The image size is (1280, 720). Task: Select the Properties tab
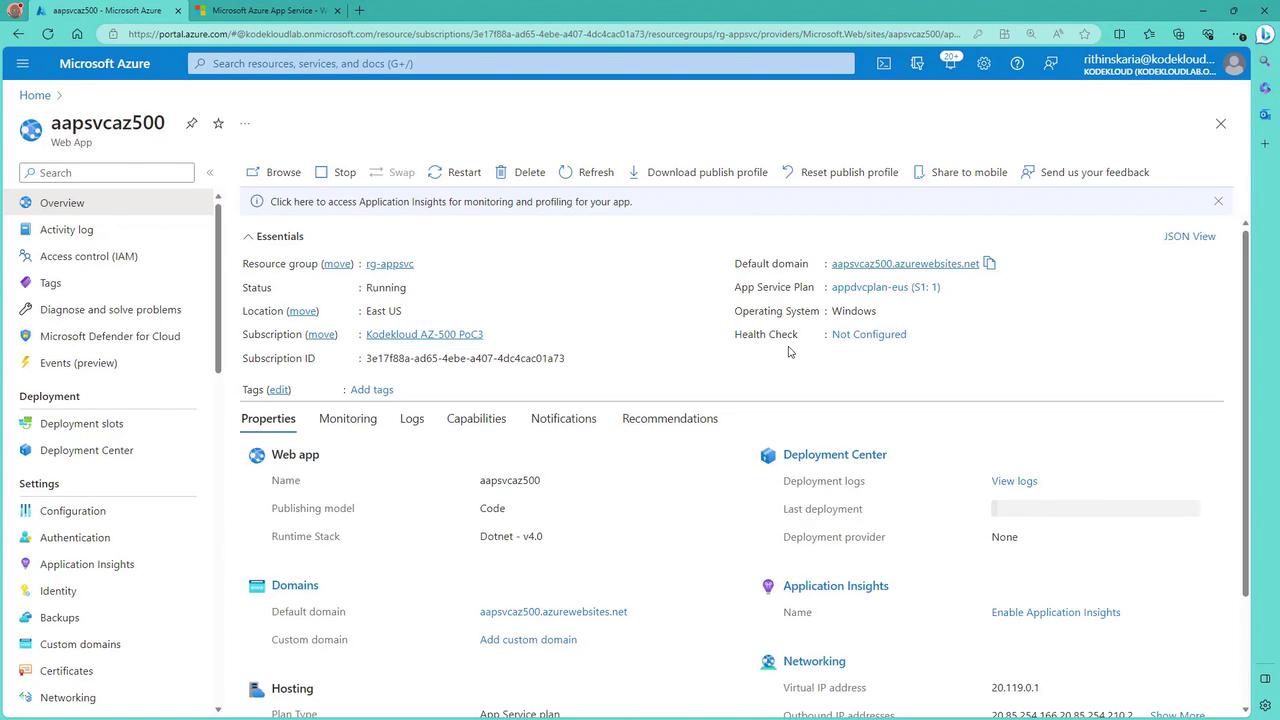(x=268, y=418)
